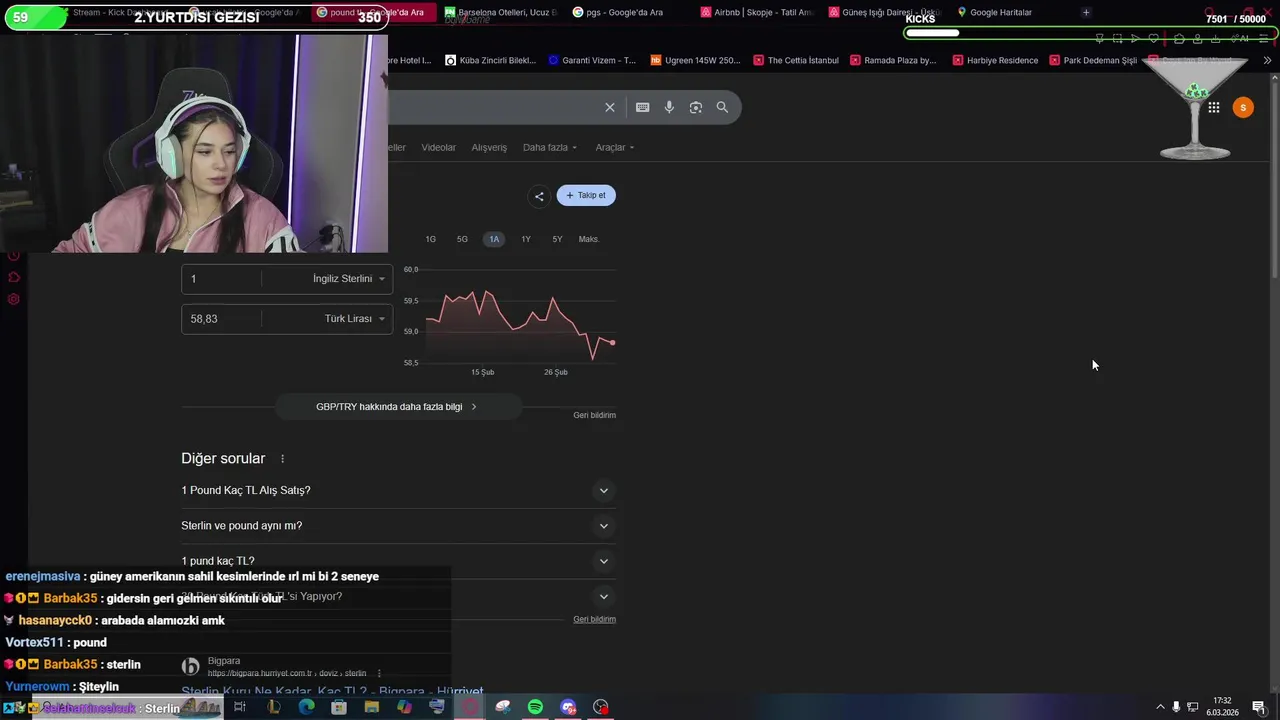1280x720 pixels.
Task: Select the 1G chart range
Action: (x=430, y=239)
